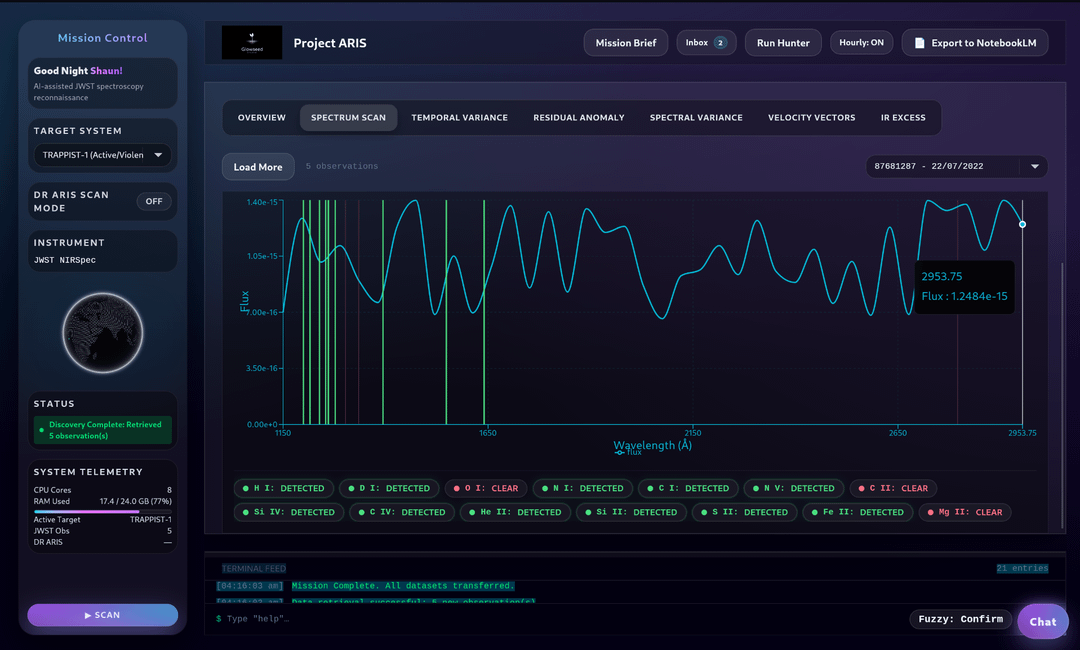Click the Load More button
The height and width of the screenshot is (650, 1080).
point(258,167)
